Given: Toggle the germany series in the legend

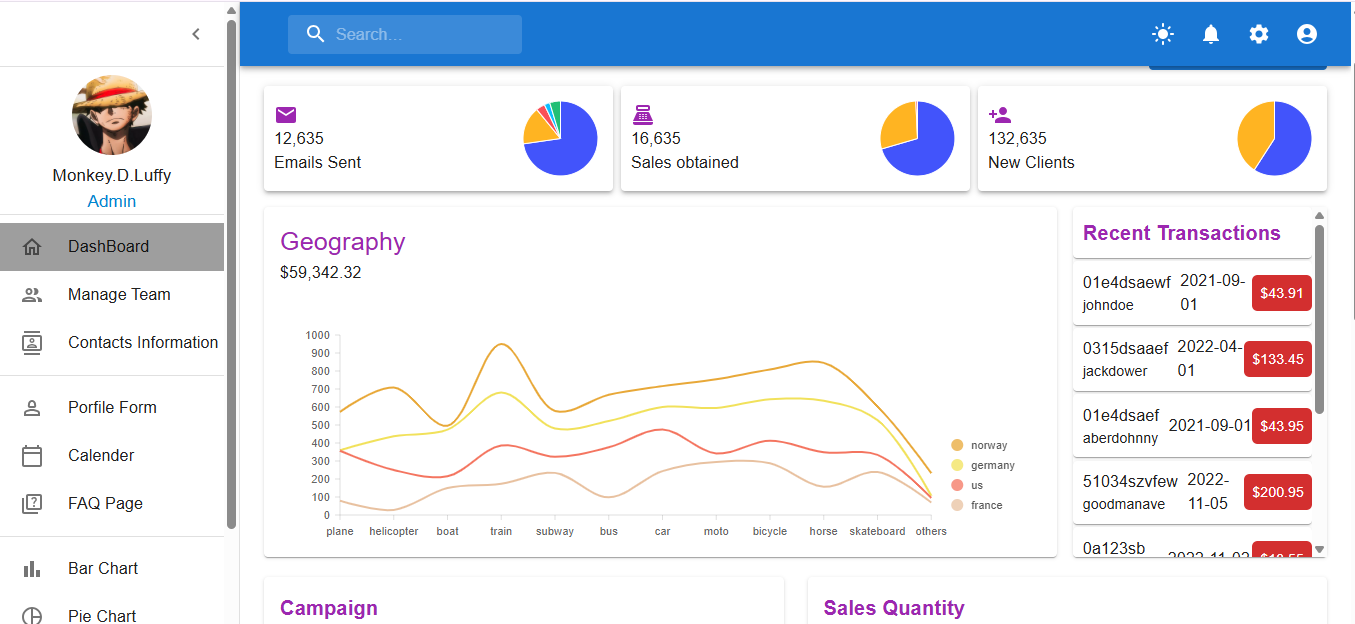Looking at the screenshot, I should pyautogui.click(x=957, y=465).
